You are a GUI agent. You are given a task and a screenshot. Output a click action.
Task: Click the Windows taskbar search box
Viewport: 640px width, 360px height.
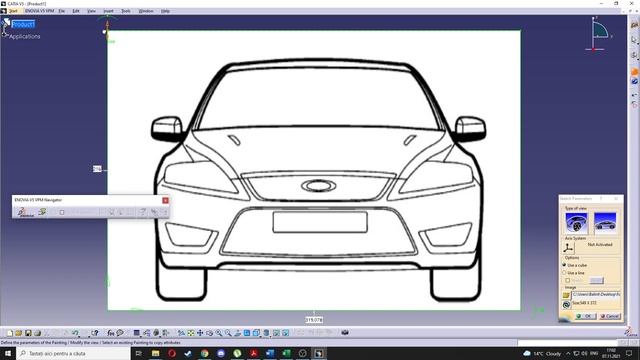coord(73,353)
